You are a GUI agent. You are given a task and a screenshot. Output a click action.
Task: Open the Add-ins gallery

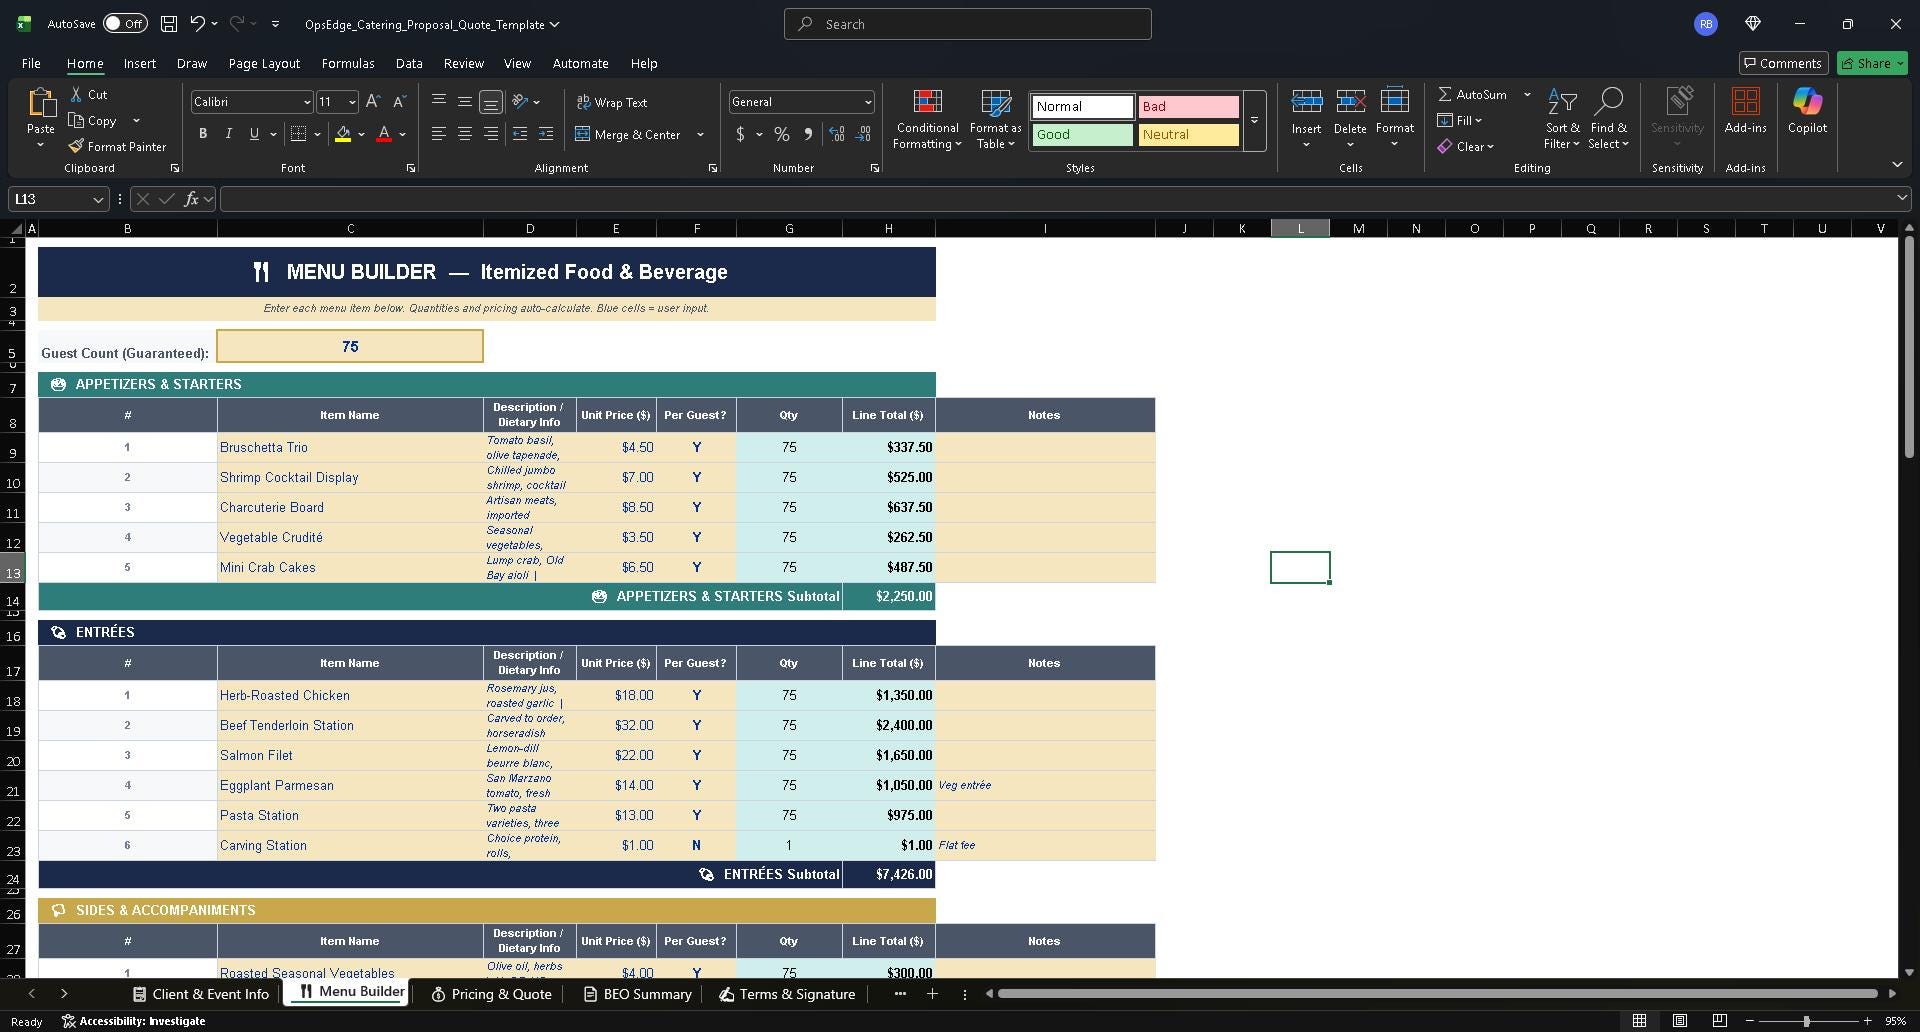point(1745,110)
